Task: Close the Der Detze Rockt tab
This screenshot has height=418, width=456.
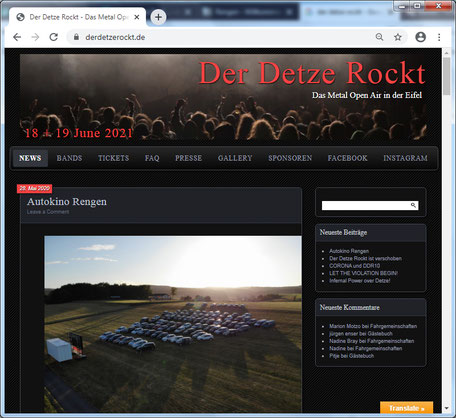Action: click(137, 17)
